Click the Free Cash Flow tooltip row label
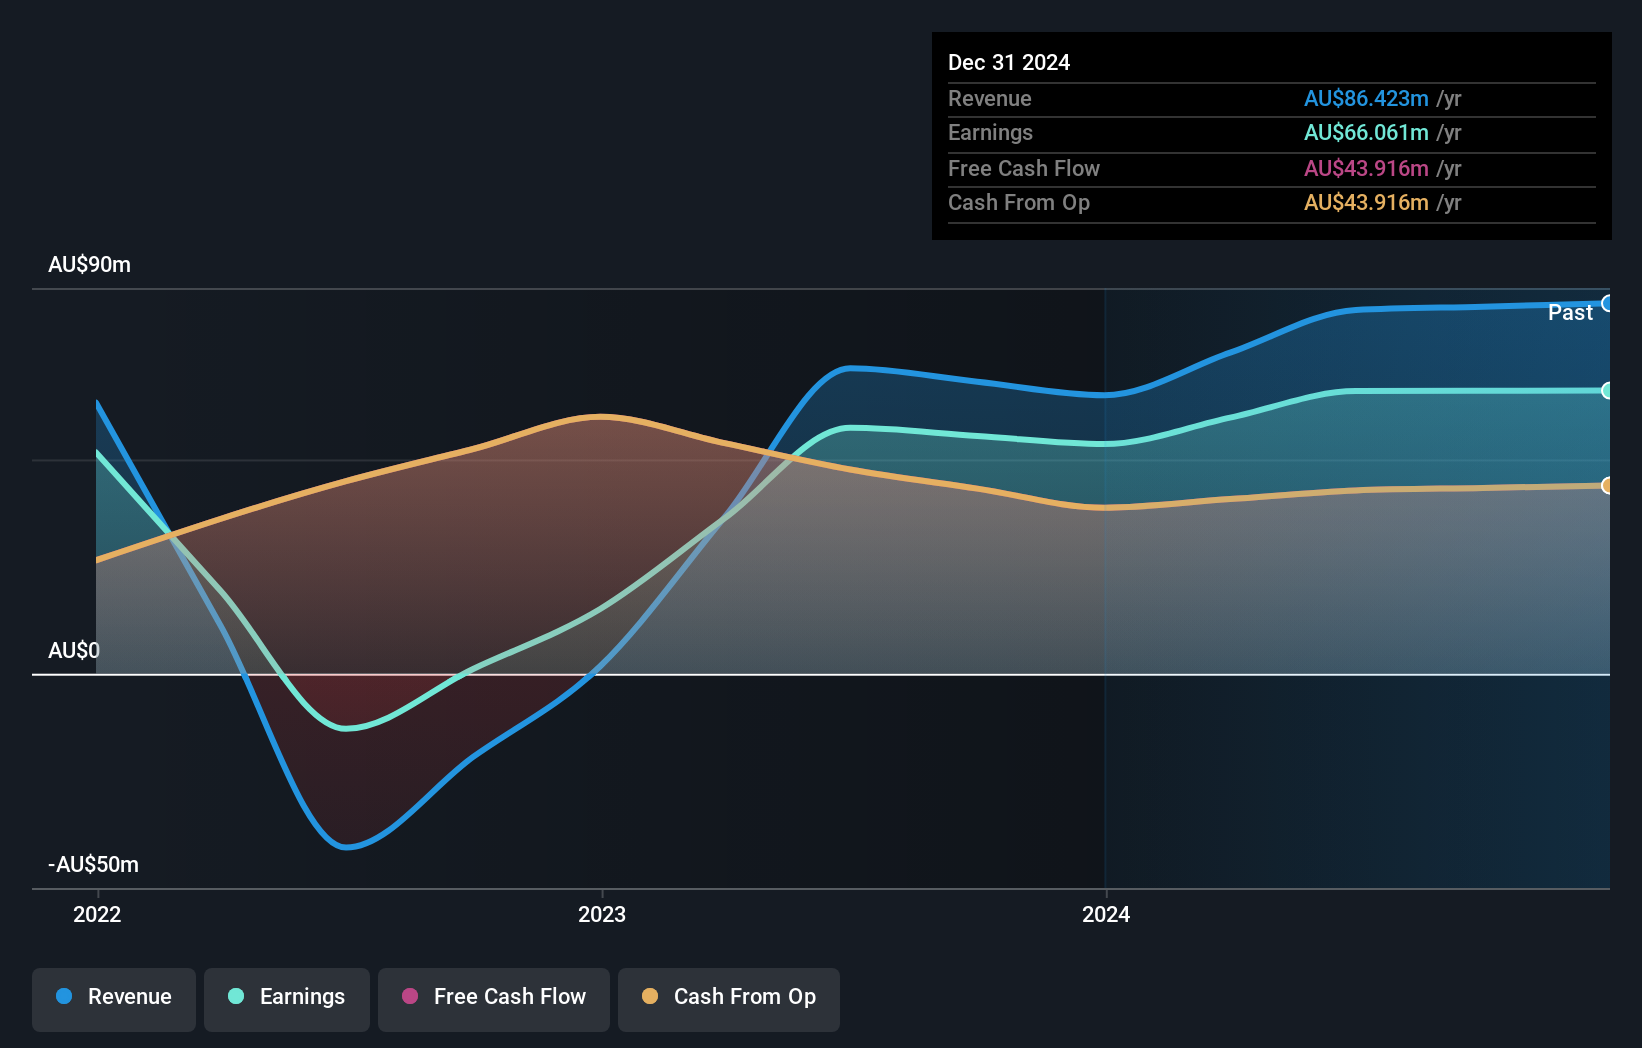Screen dimensions: 1642x1048 click(1024, 168)
